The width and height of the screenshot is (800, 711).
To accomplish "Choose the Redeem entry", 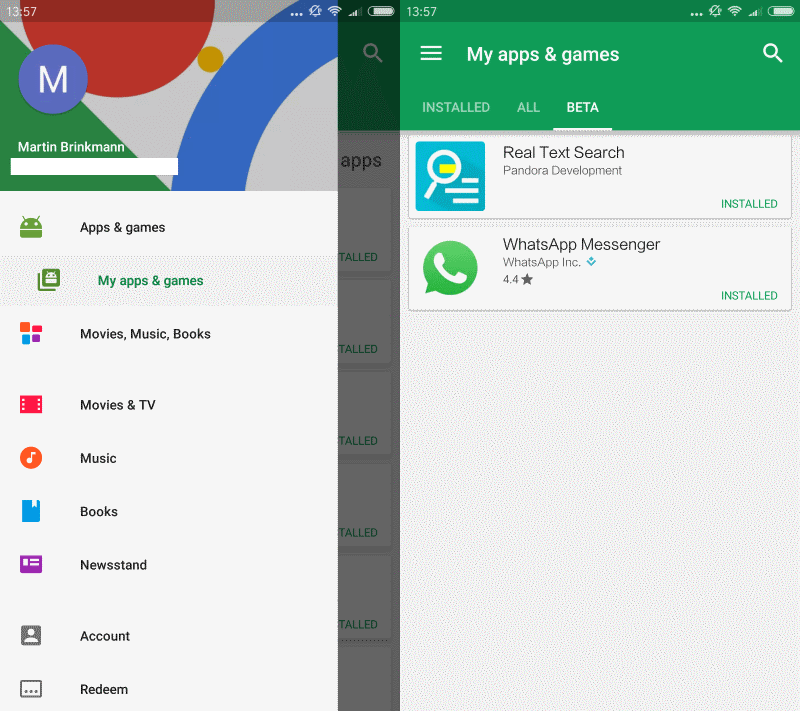I will pyautogui.click(x=169, y=689).
